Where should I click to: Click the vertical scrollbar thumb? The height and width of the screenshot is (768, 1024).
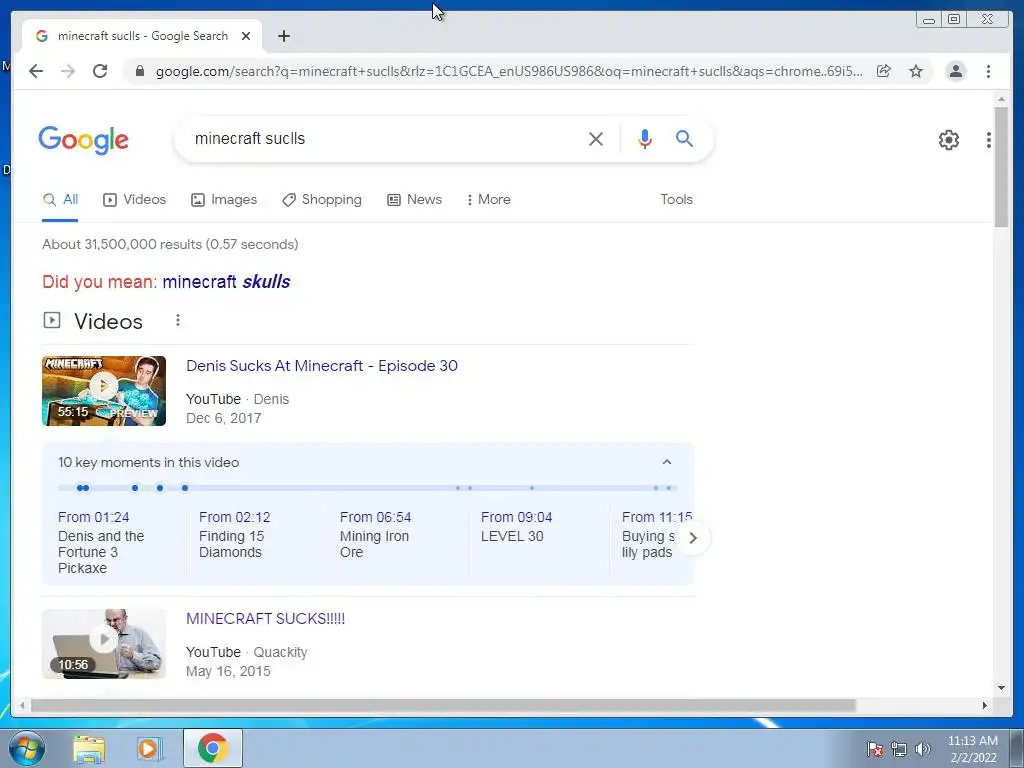pyautogui.click(x=1001, y=167)
